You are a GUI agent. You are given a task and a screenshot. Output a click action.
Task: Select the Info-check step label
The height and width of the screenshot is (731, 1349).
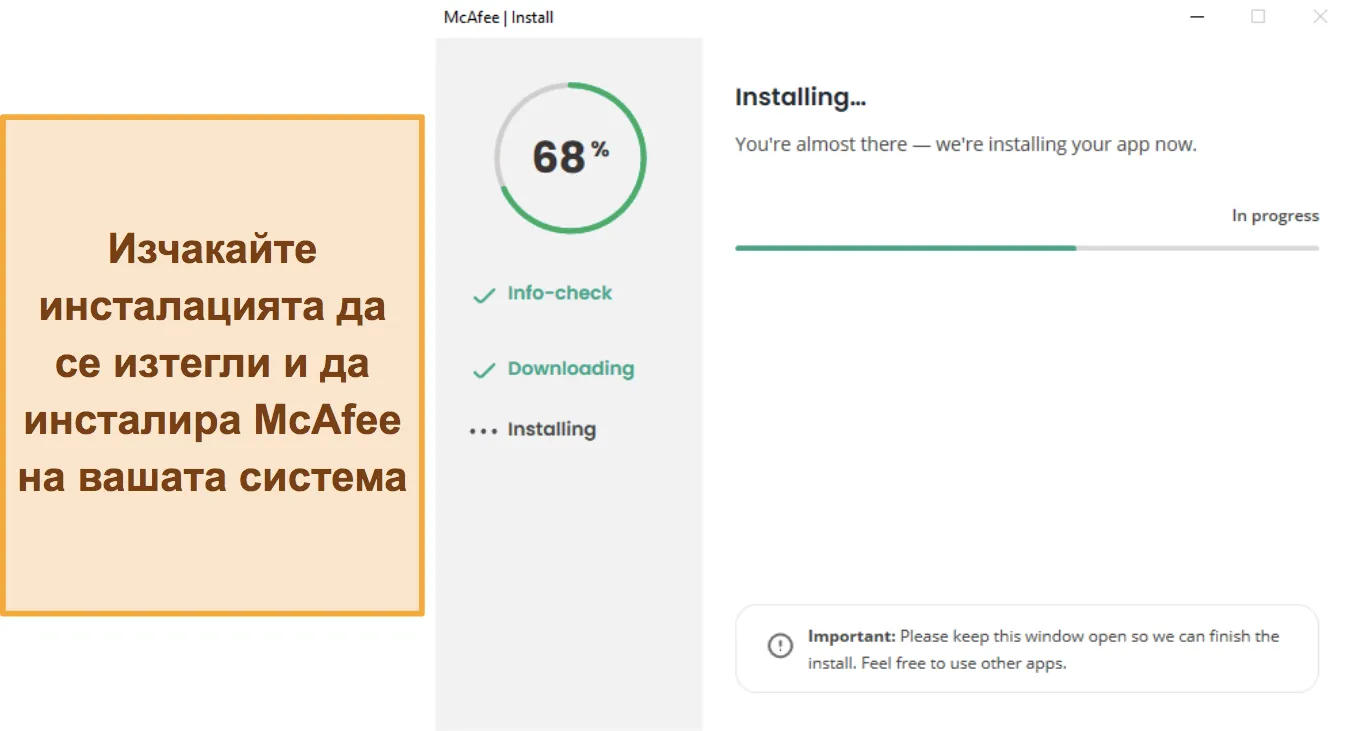click(560, 293)
